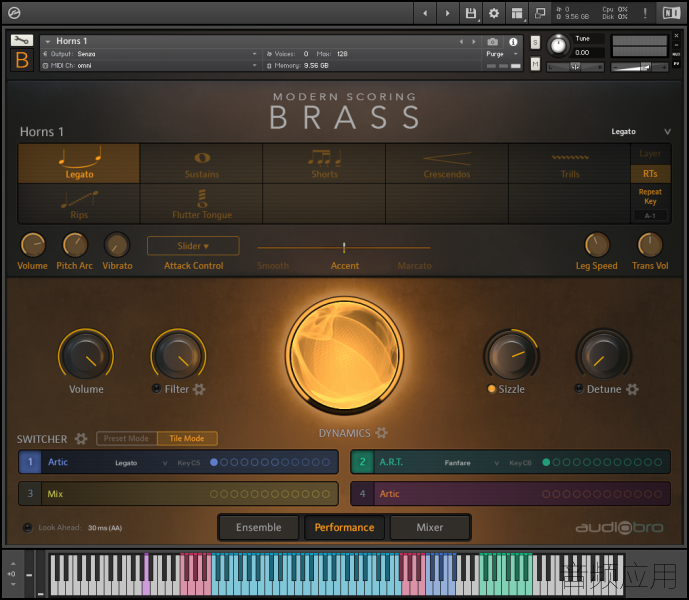689x600 pixels.
Task: Click A-1 repeat key value
Action: click(x=650, y=216)
